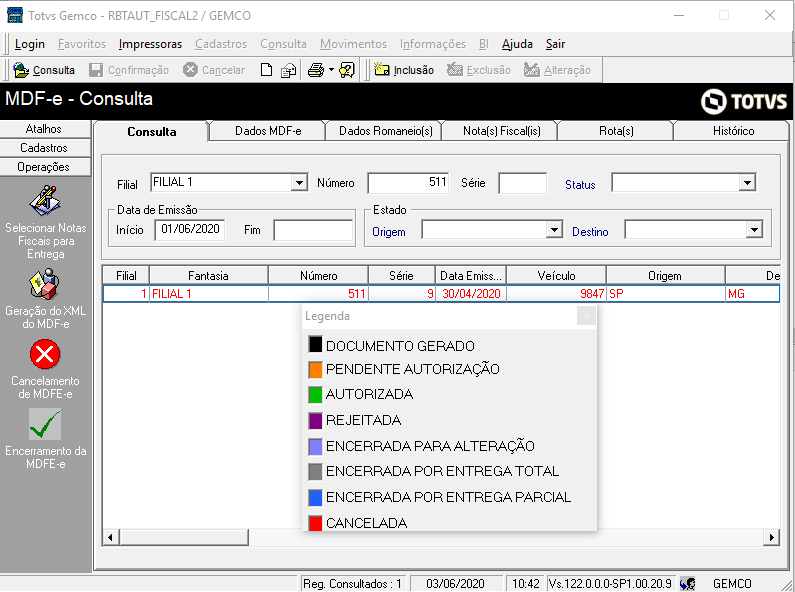Click the Sair menu item
This screenshot has height=592, width=795.
tap(555, 44)
